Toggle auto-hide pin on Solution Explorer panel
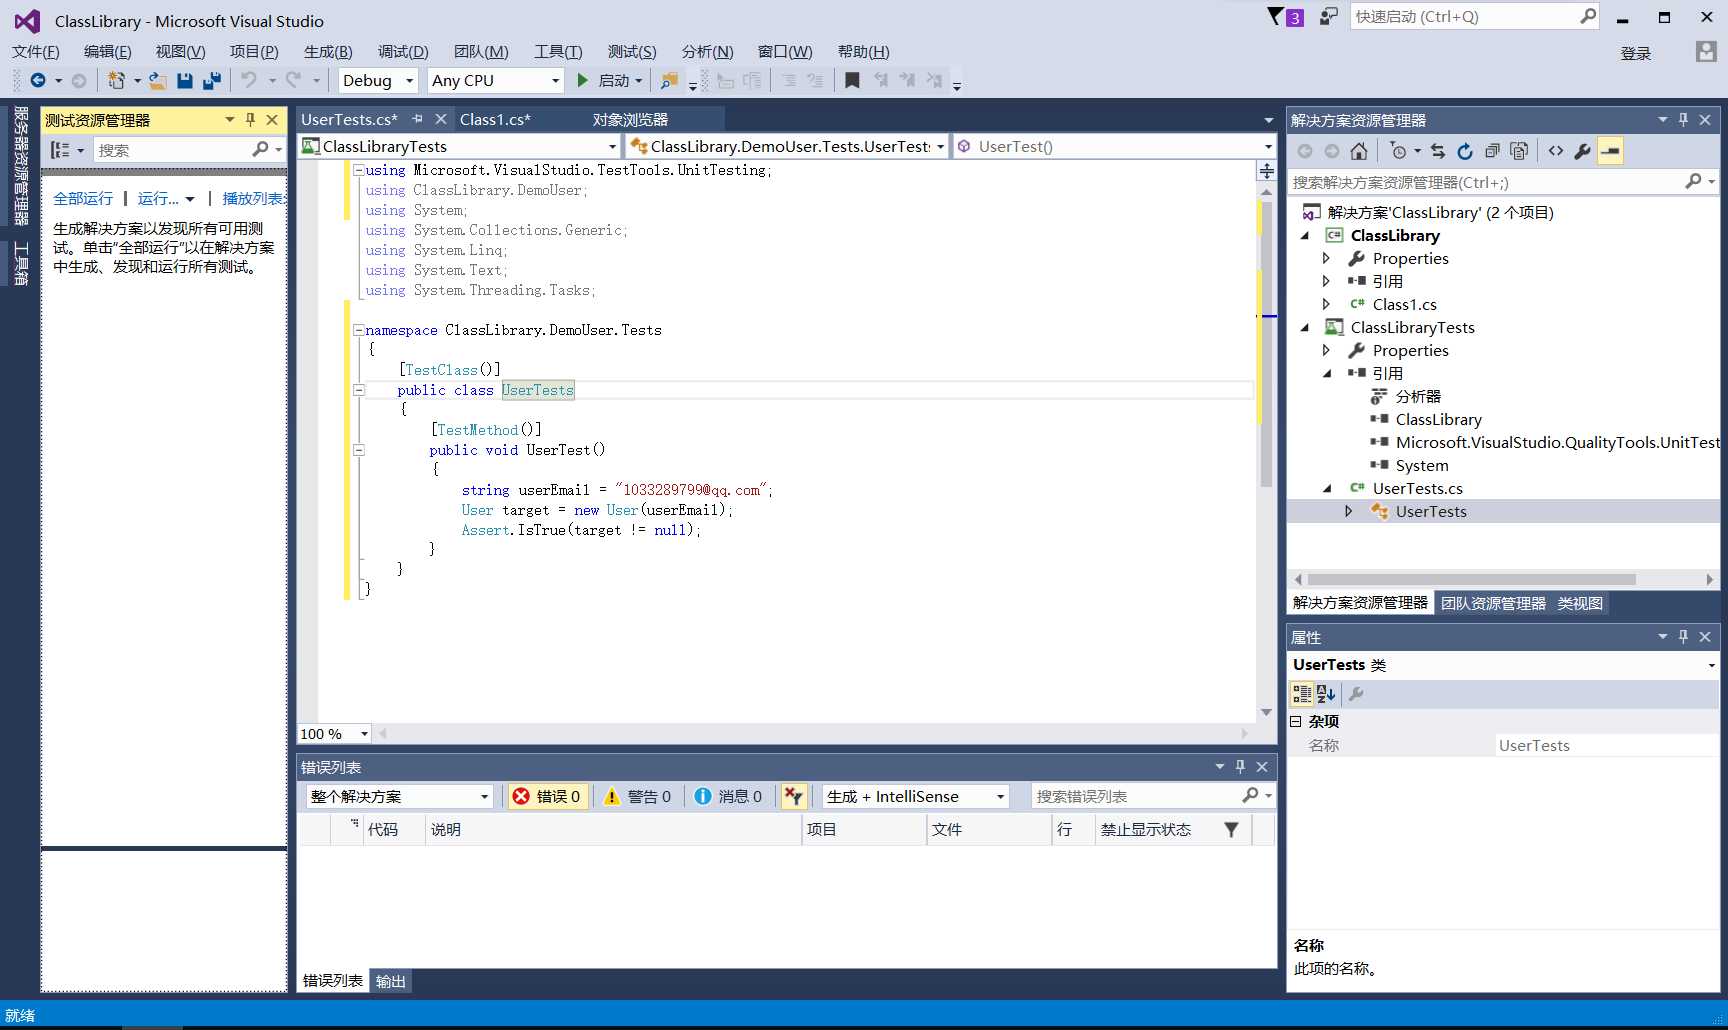 pos(1684,120)
